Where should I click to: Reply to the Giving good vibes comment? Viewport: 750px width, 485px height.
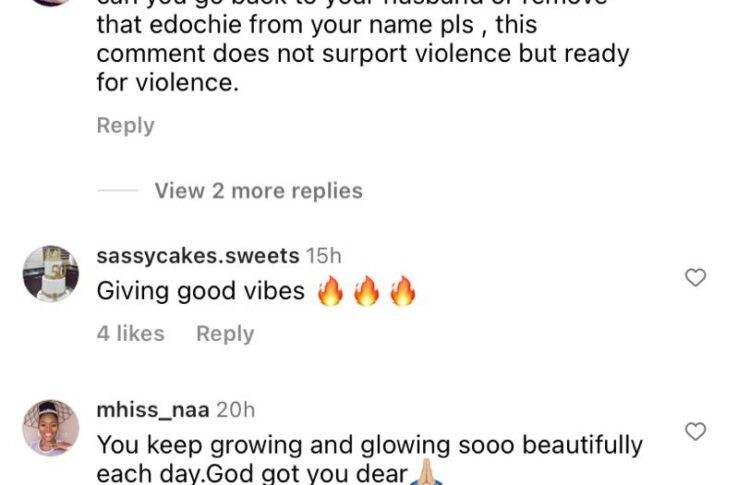(x=225, y=334)
